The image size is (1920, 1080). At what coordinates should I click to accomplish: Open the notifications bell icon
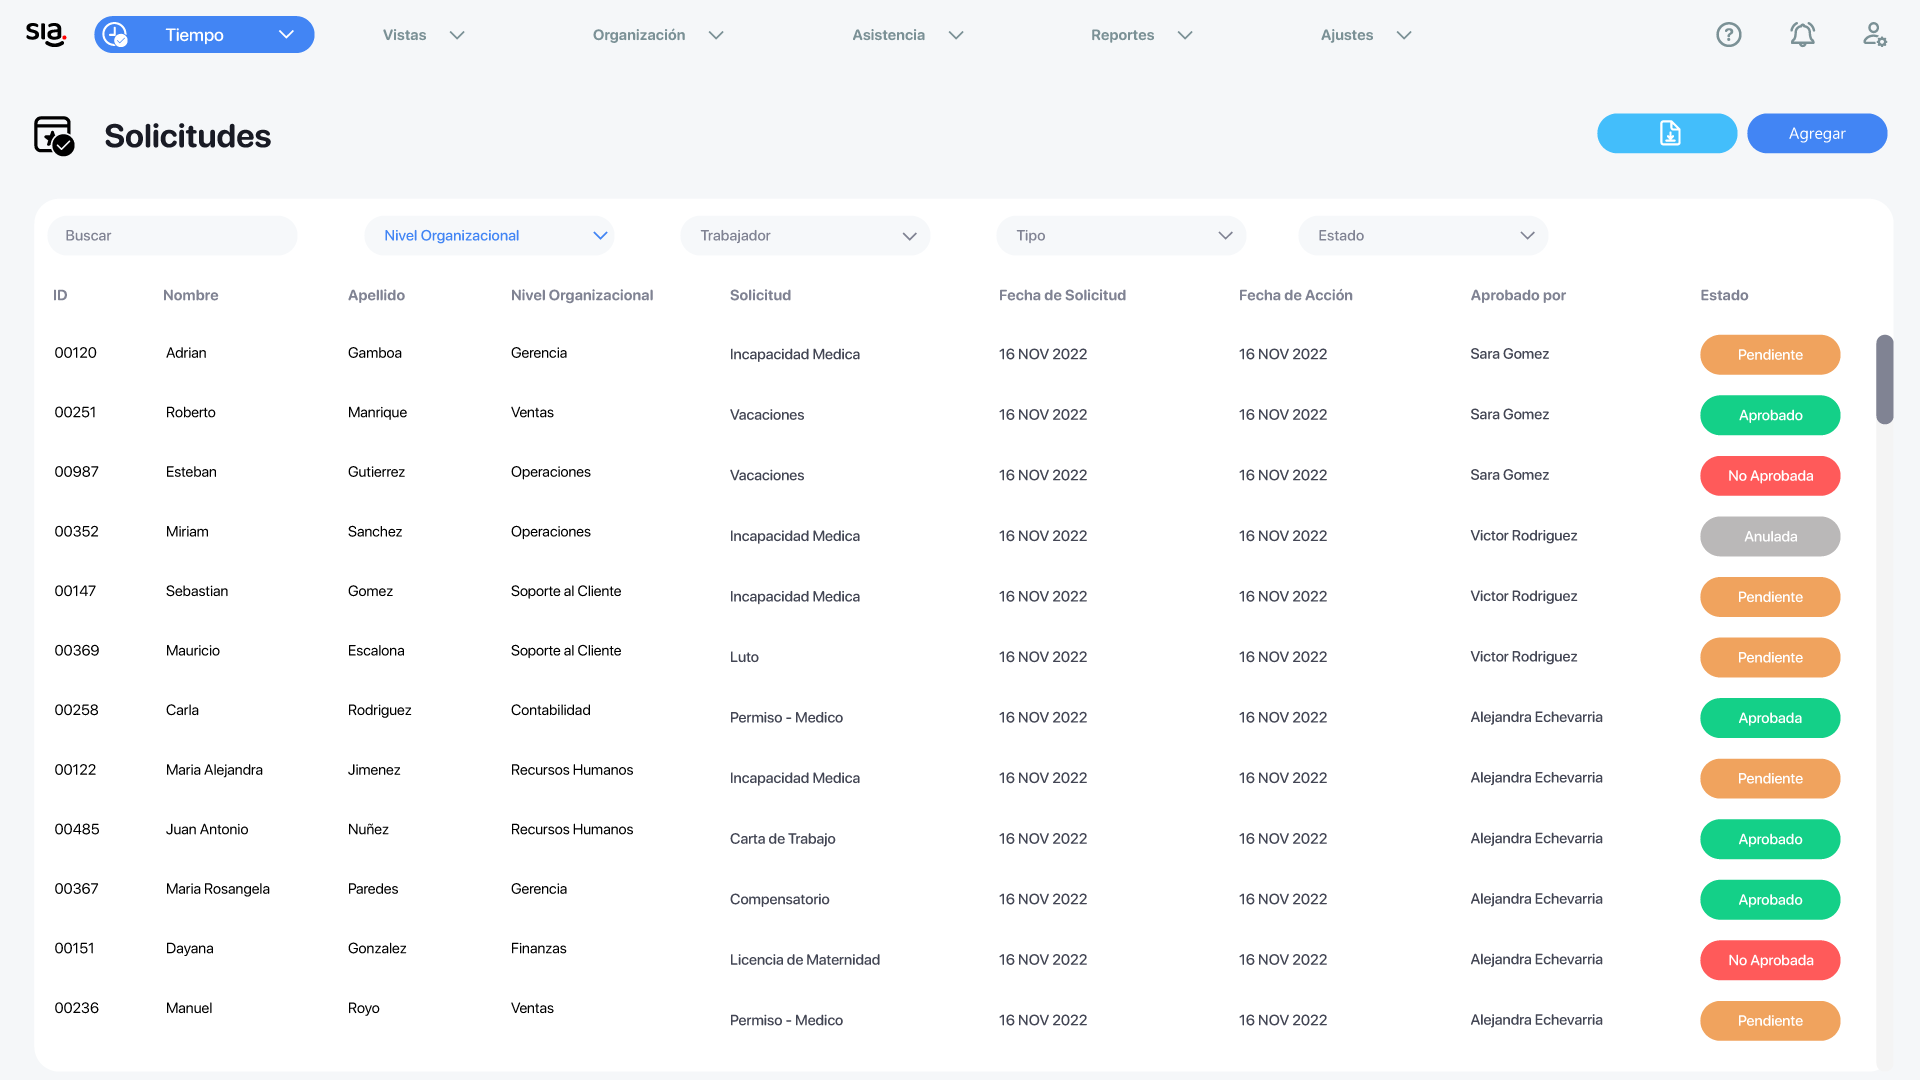[x=1802, y=35]
